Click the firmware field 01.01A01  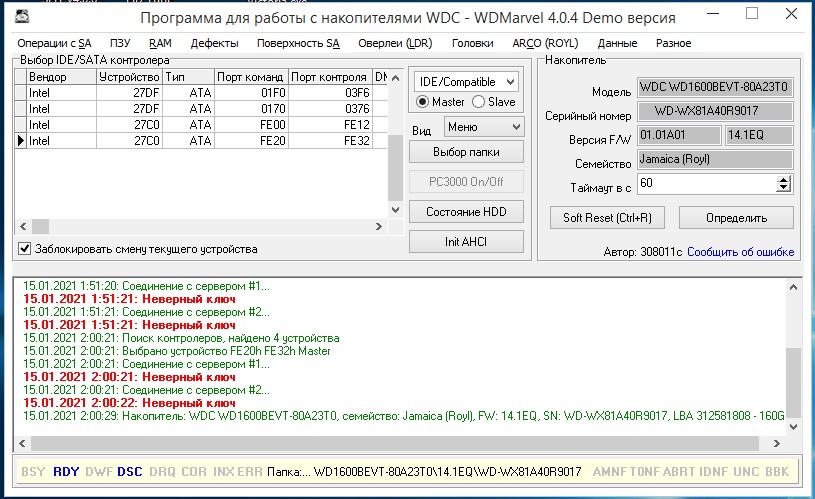click(x=679, y=135)
